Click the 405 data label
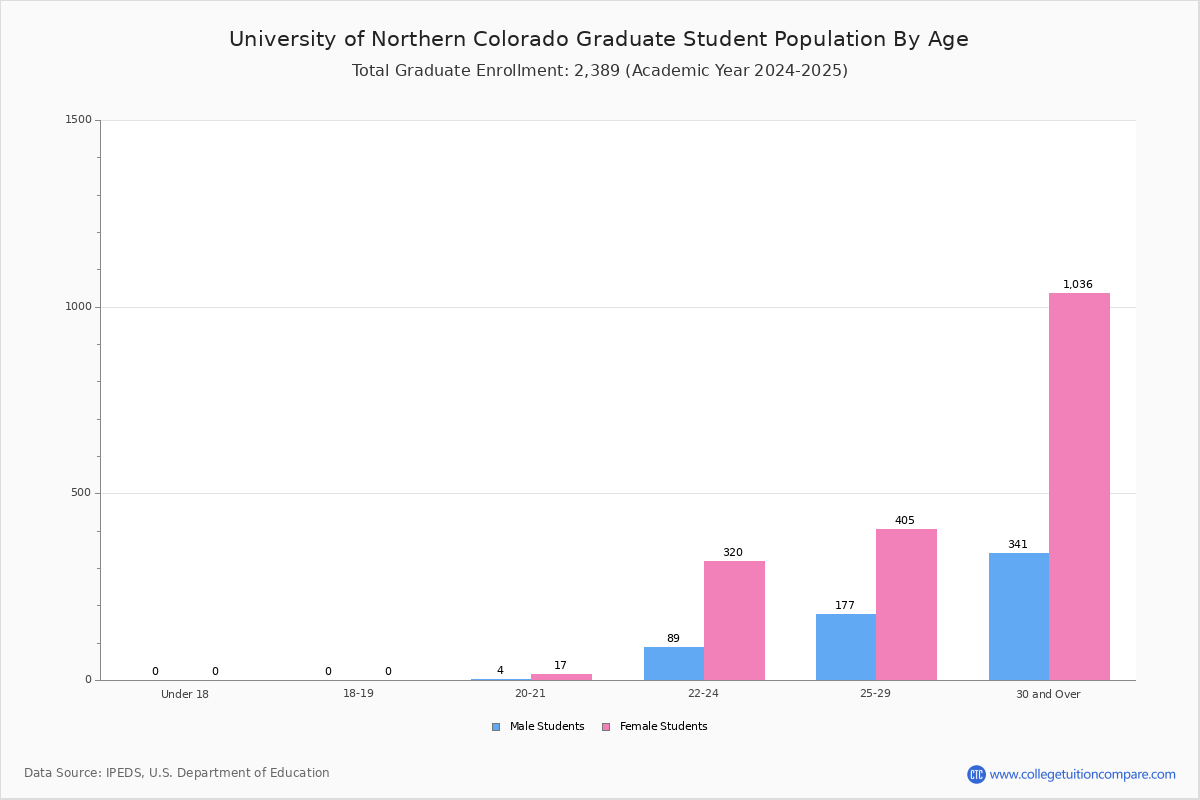 coord(905,521)
